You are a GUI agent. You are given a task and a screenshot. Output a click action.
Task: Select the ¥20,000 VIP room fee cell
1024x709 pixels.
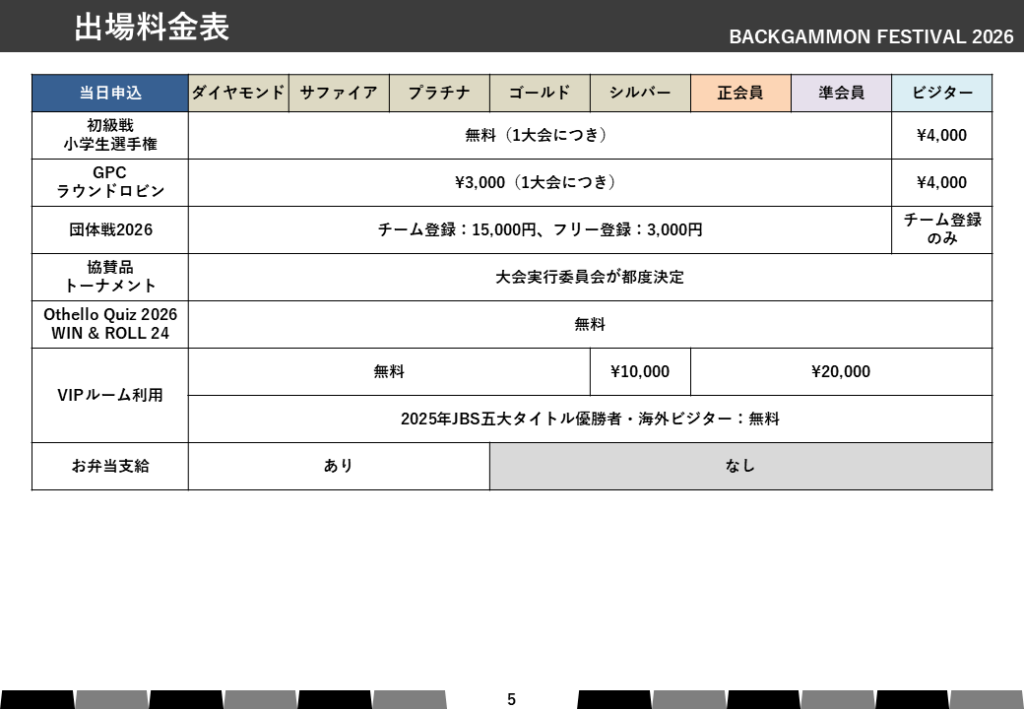click(840, 372)
